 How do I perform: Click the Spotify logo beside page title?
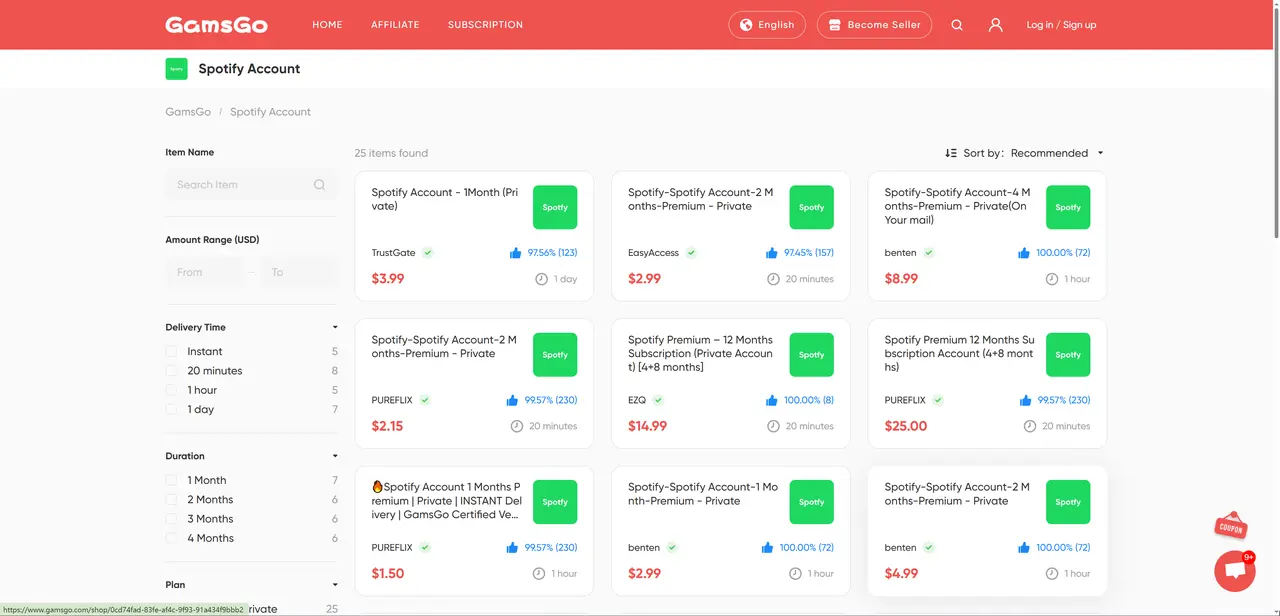pyautogui.click(x=176, y=69)
